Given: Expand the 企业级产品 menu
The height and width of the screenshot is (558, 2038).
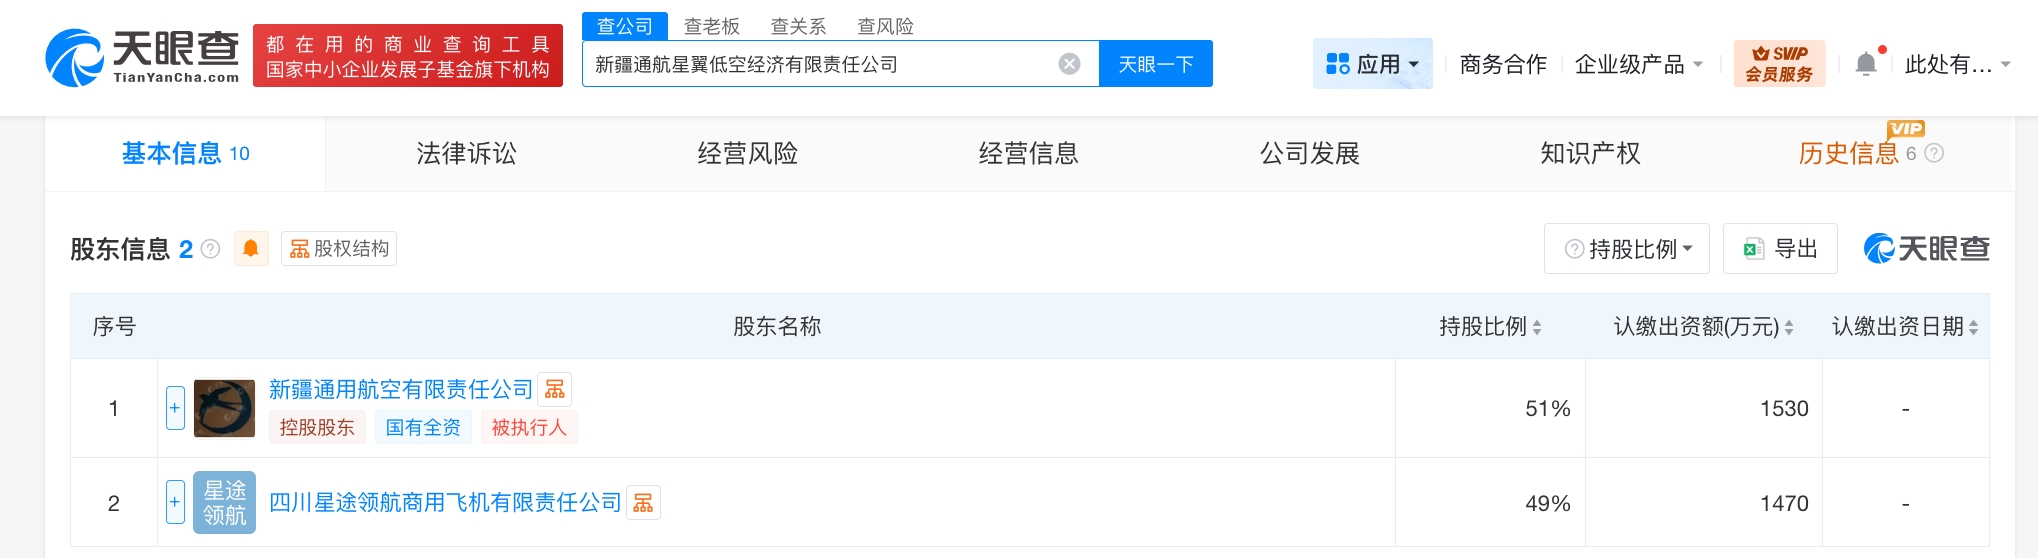Looking at the screenshot, I should [1638, 64].
